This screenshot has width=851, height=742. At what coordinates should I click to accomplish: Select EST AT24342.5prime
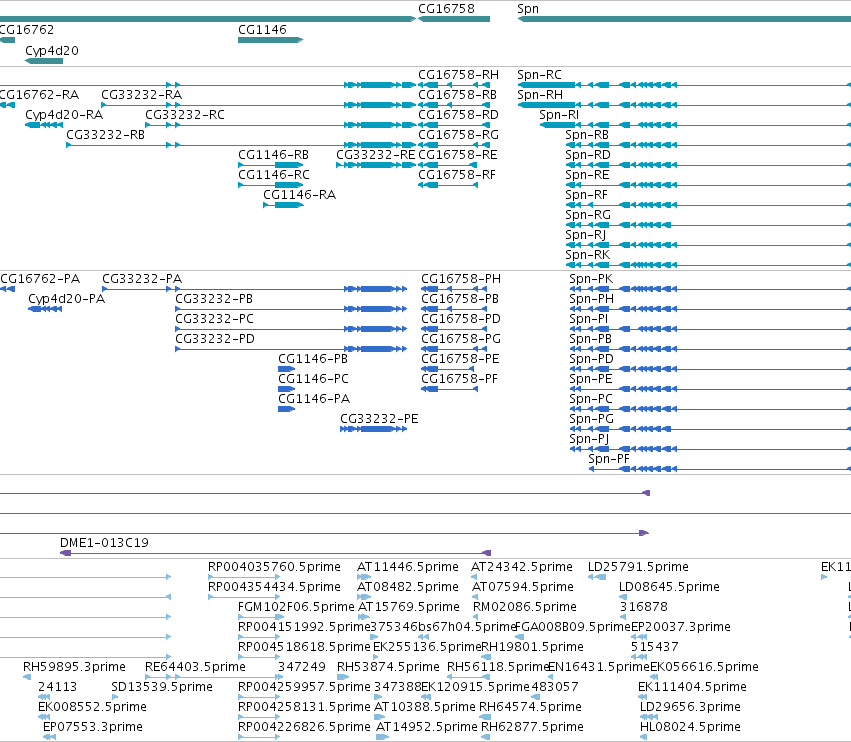pyautogui.click(x=522, y=566)
